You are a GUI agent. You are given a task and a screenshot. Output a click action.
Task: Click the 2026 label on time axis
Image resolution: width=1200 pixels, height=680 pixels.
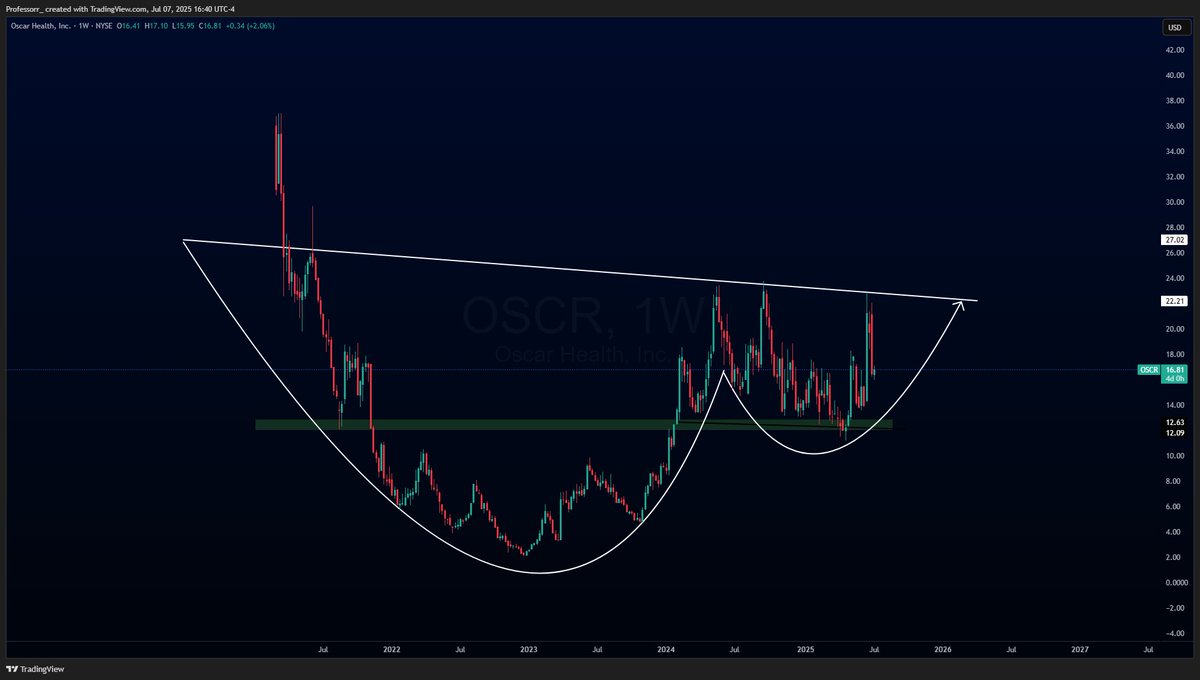pos(942,649)
